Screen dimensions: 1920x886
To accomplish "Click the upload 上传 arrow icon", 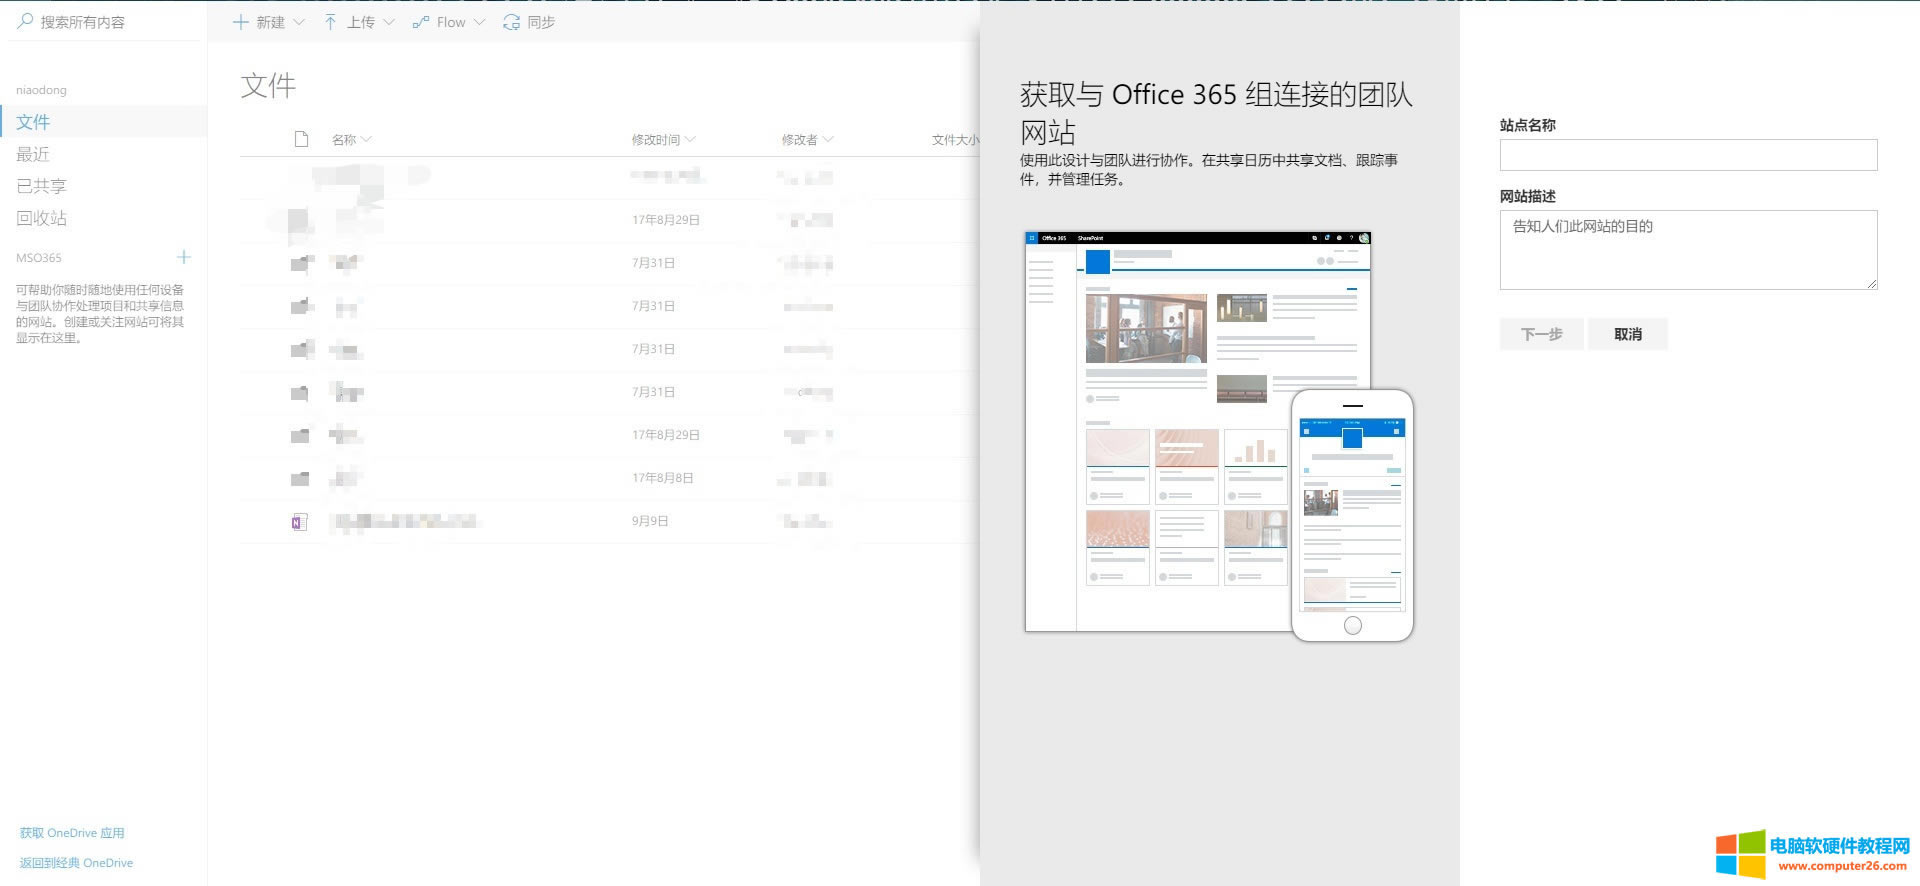I will pos(331,22).
